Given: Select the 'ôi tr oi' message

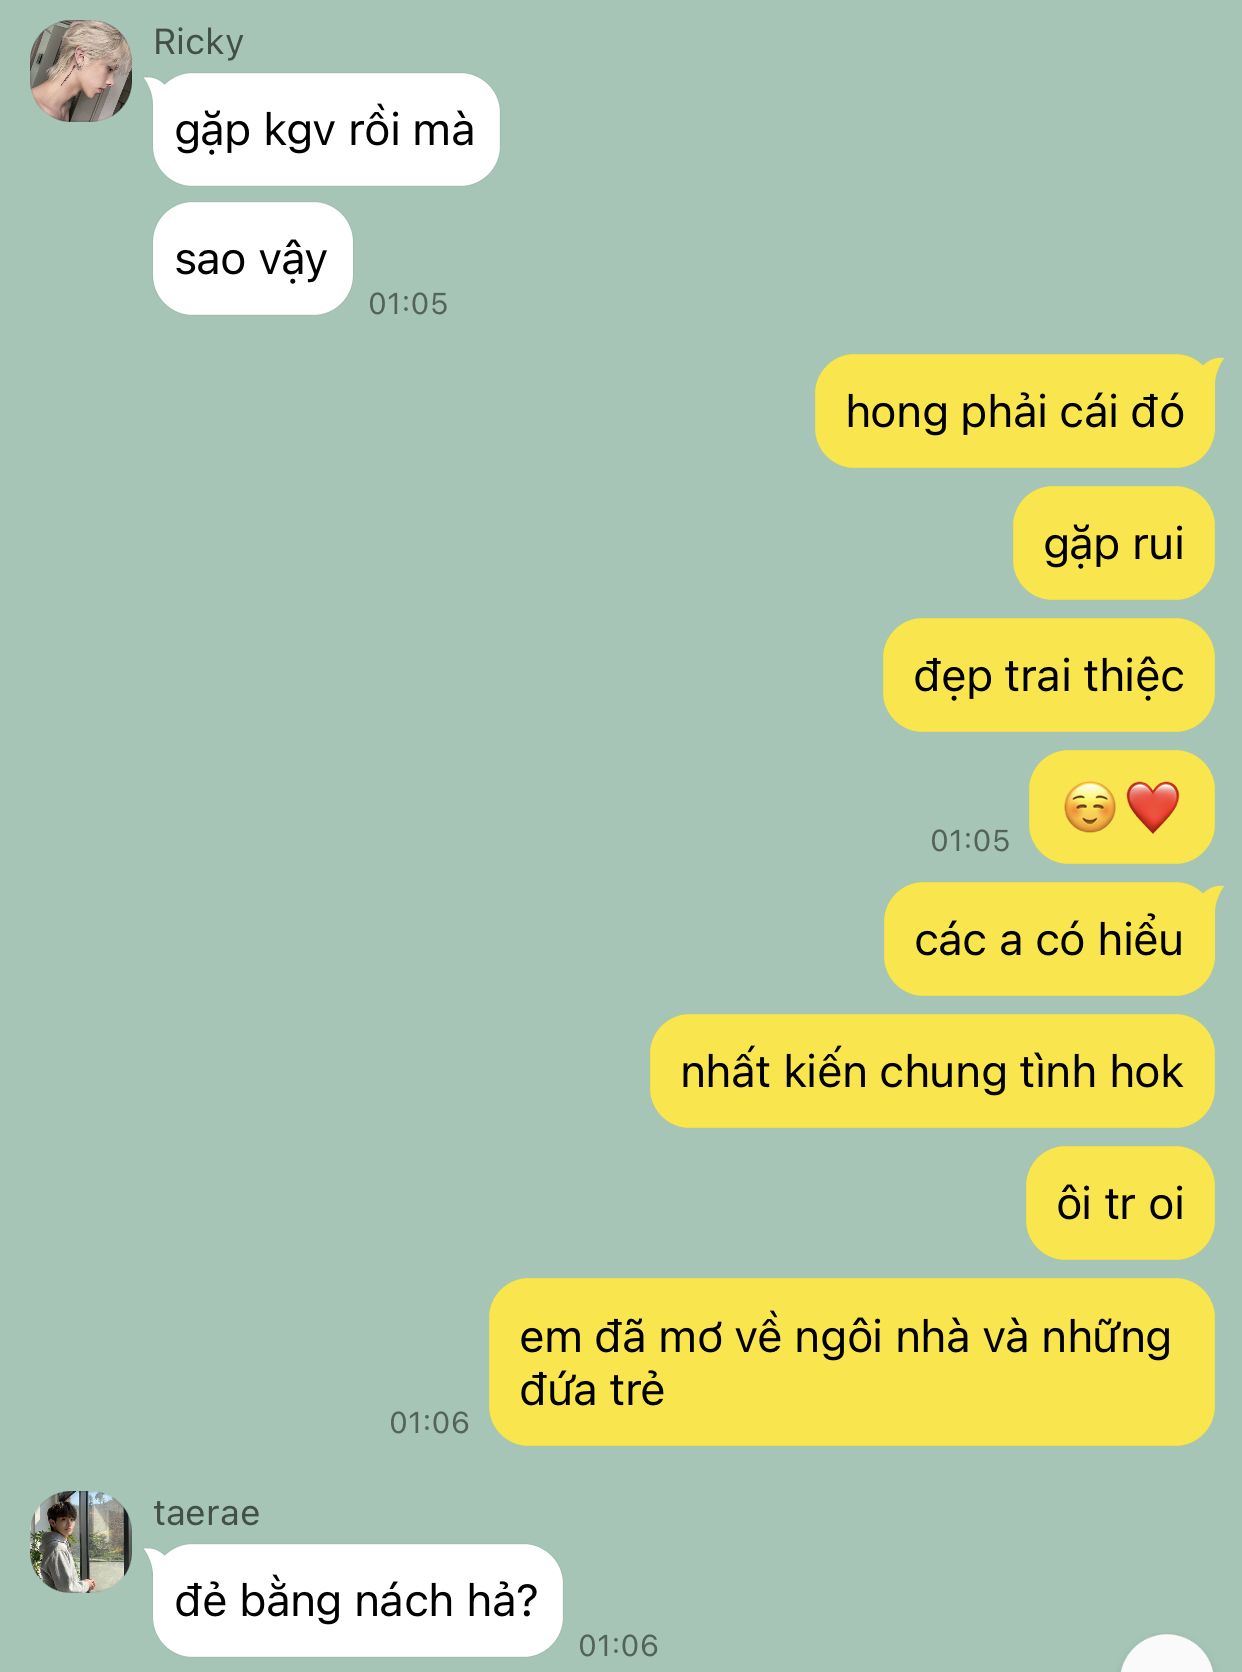Looking at the screenshot, I should click(1119, 1203).
